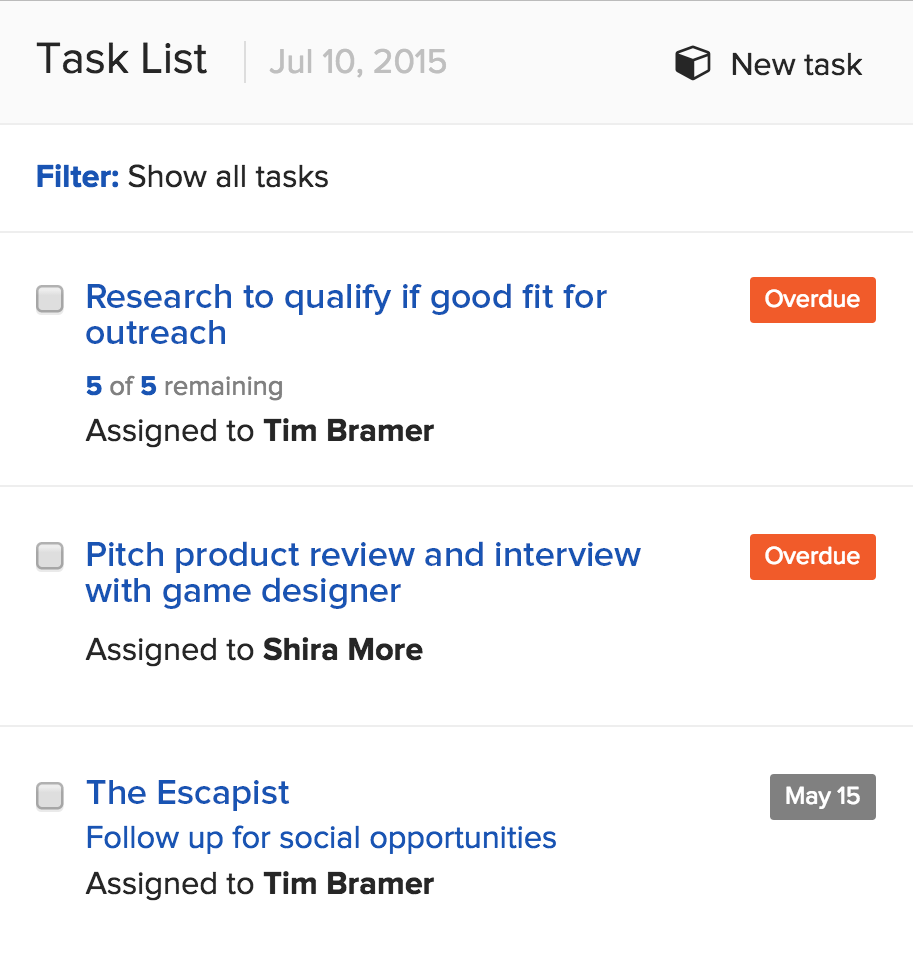Tick the checkbox for The Escapist
This screenshot has height=961, width=913.
pyautogui.click(x=50, y=796)
